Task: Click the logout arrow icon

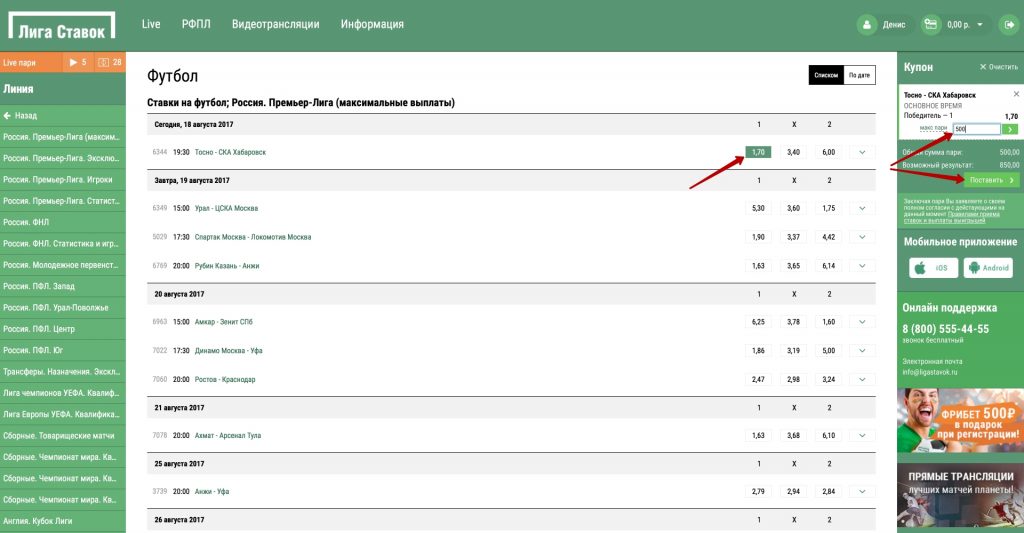Action: pos(1007,25)
